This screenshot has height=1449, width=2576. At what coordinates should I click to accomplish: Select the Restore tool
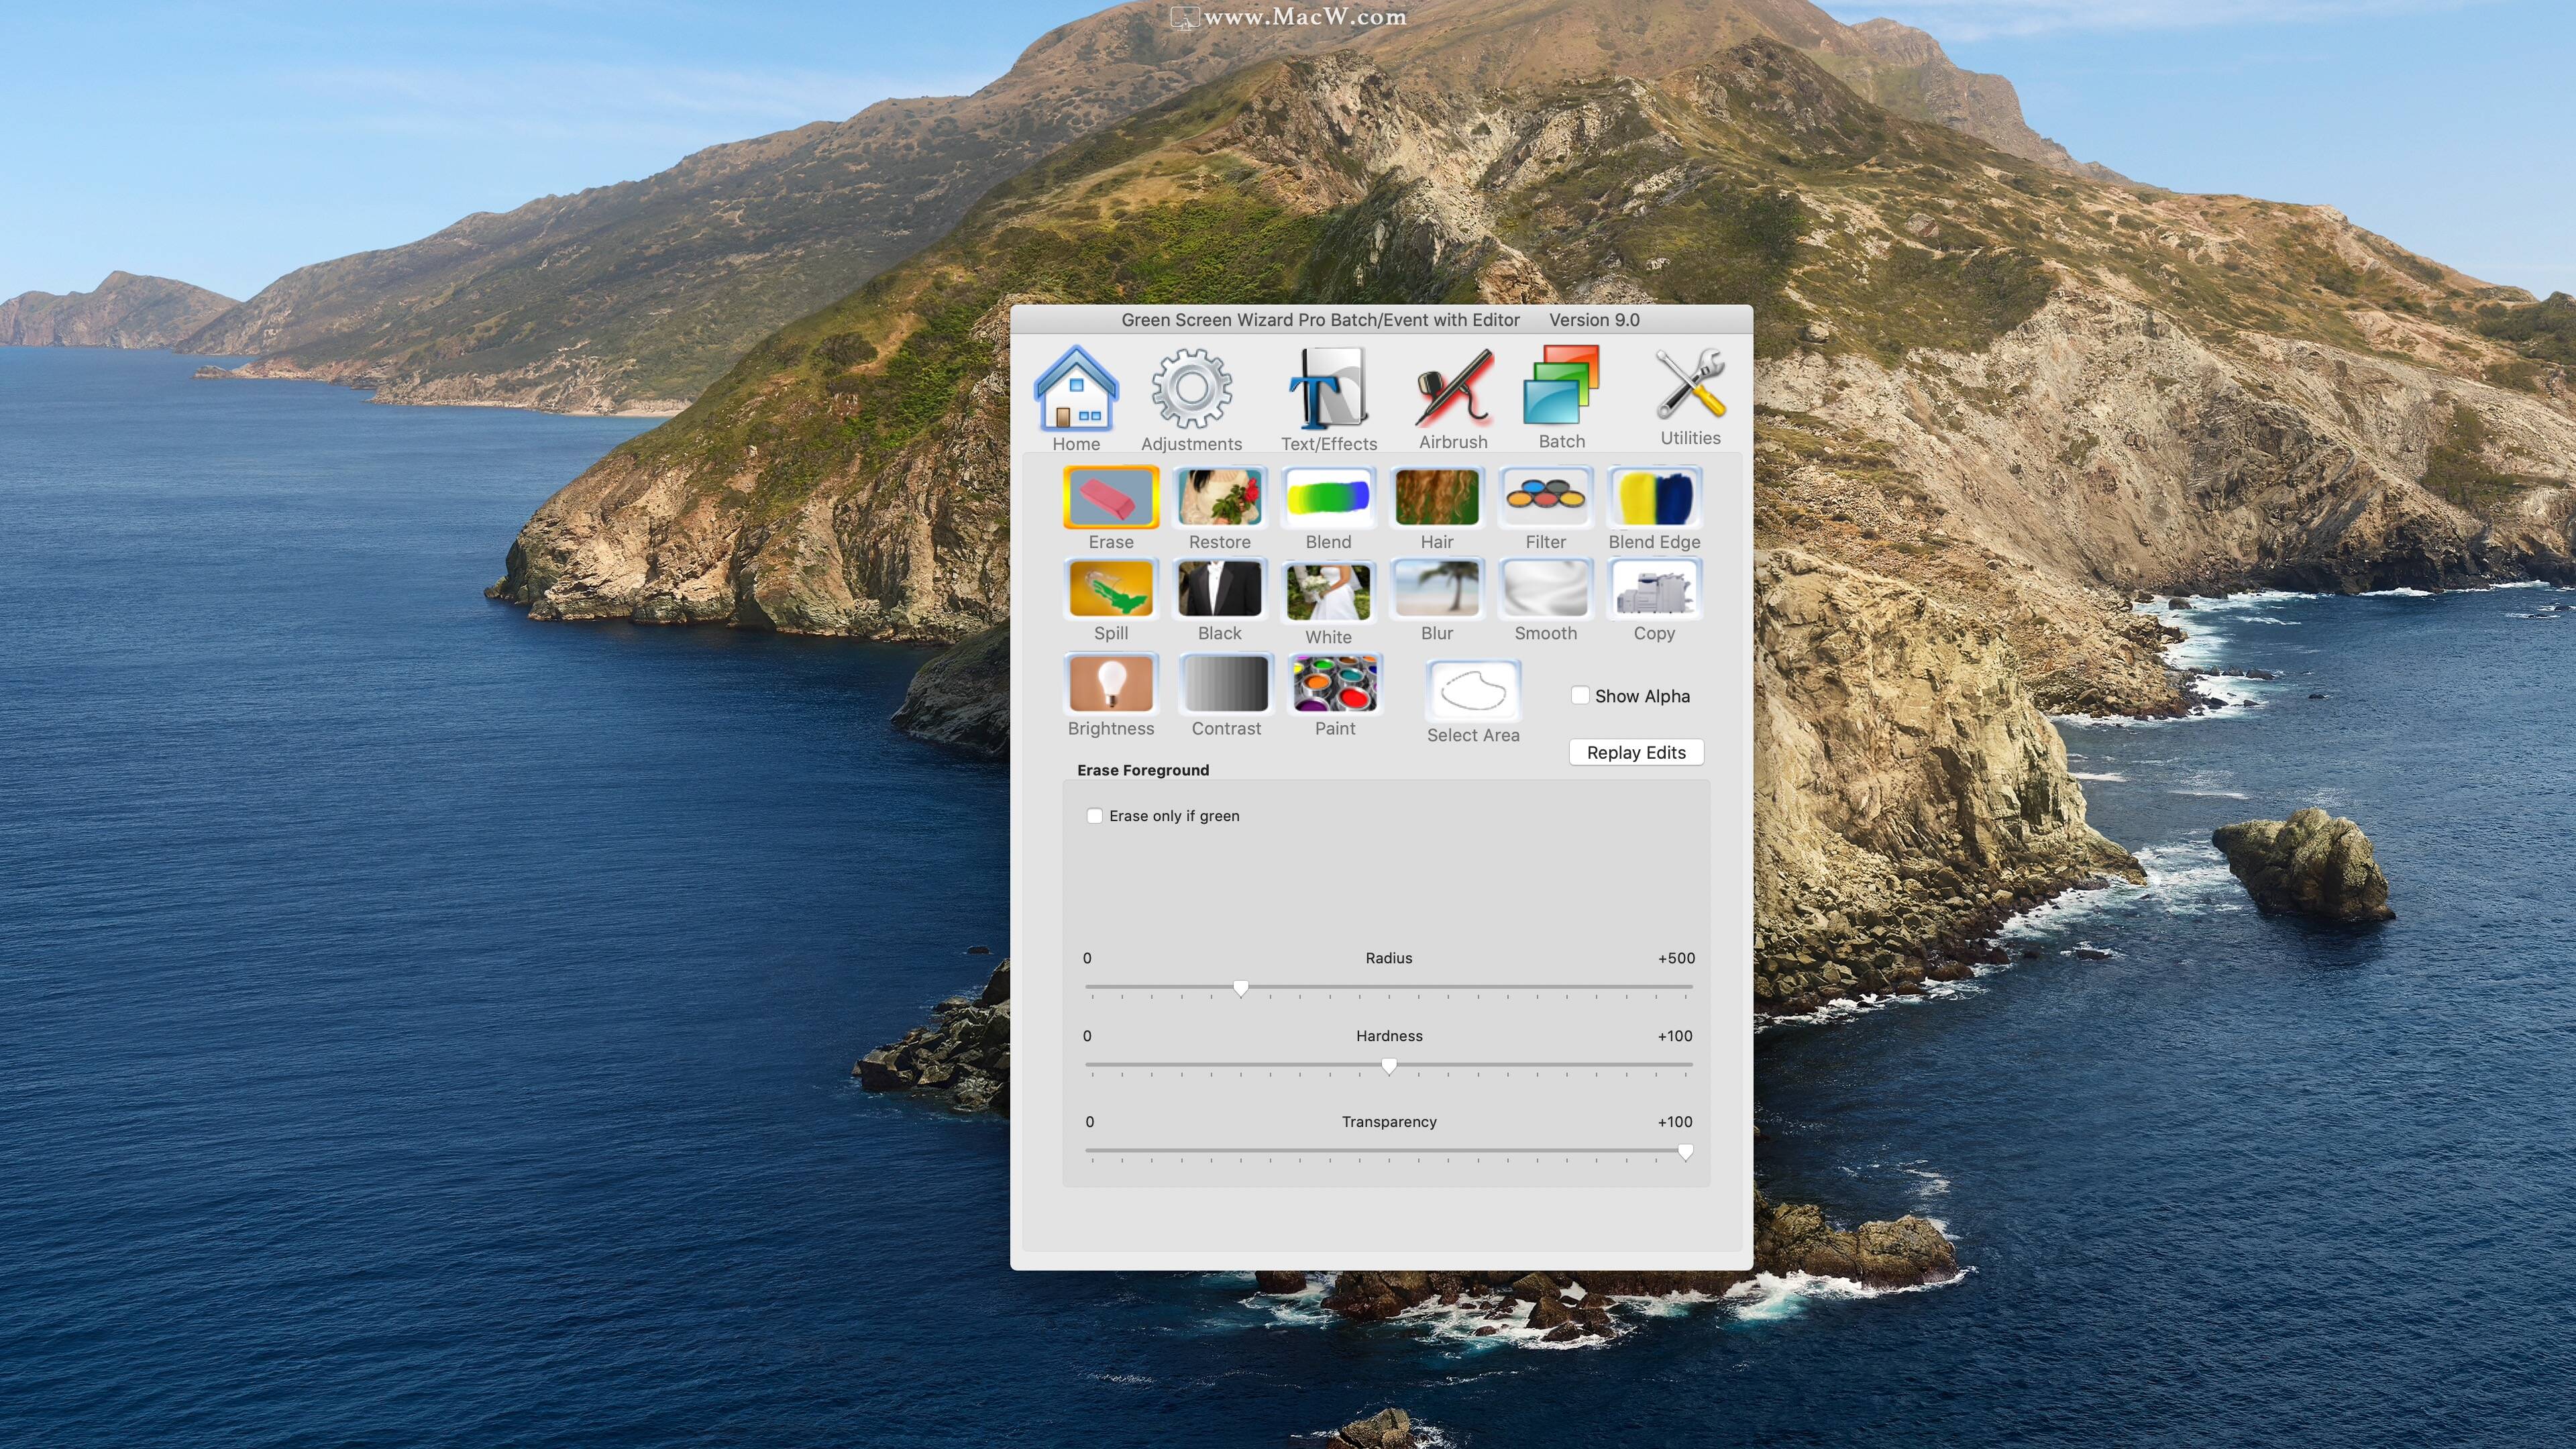click(x=1220, y=497)
